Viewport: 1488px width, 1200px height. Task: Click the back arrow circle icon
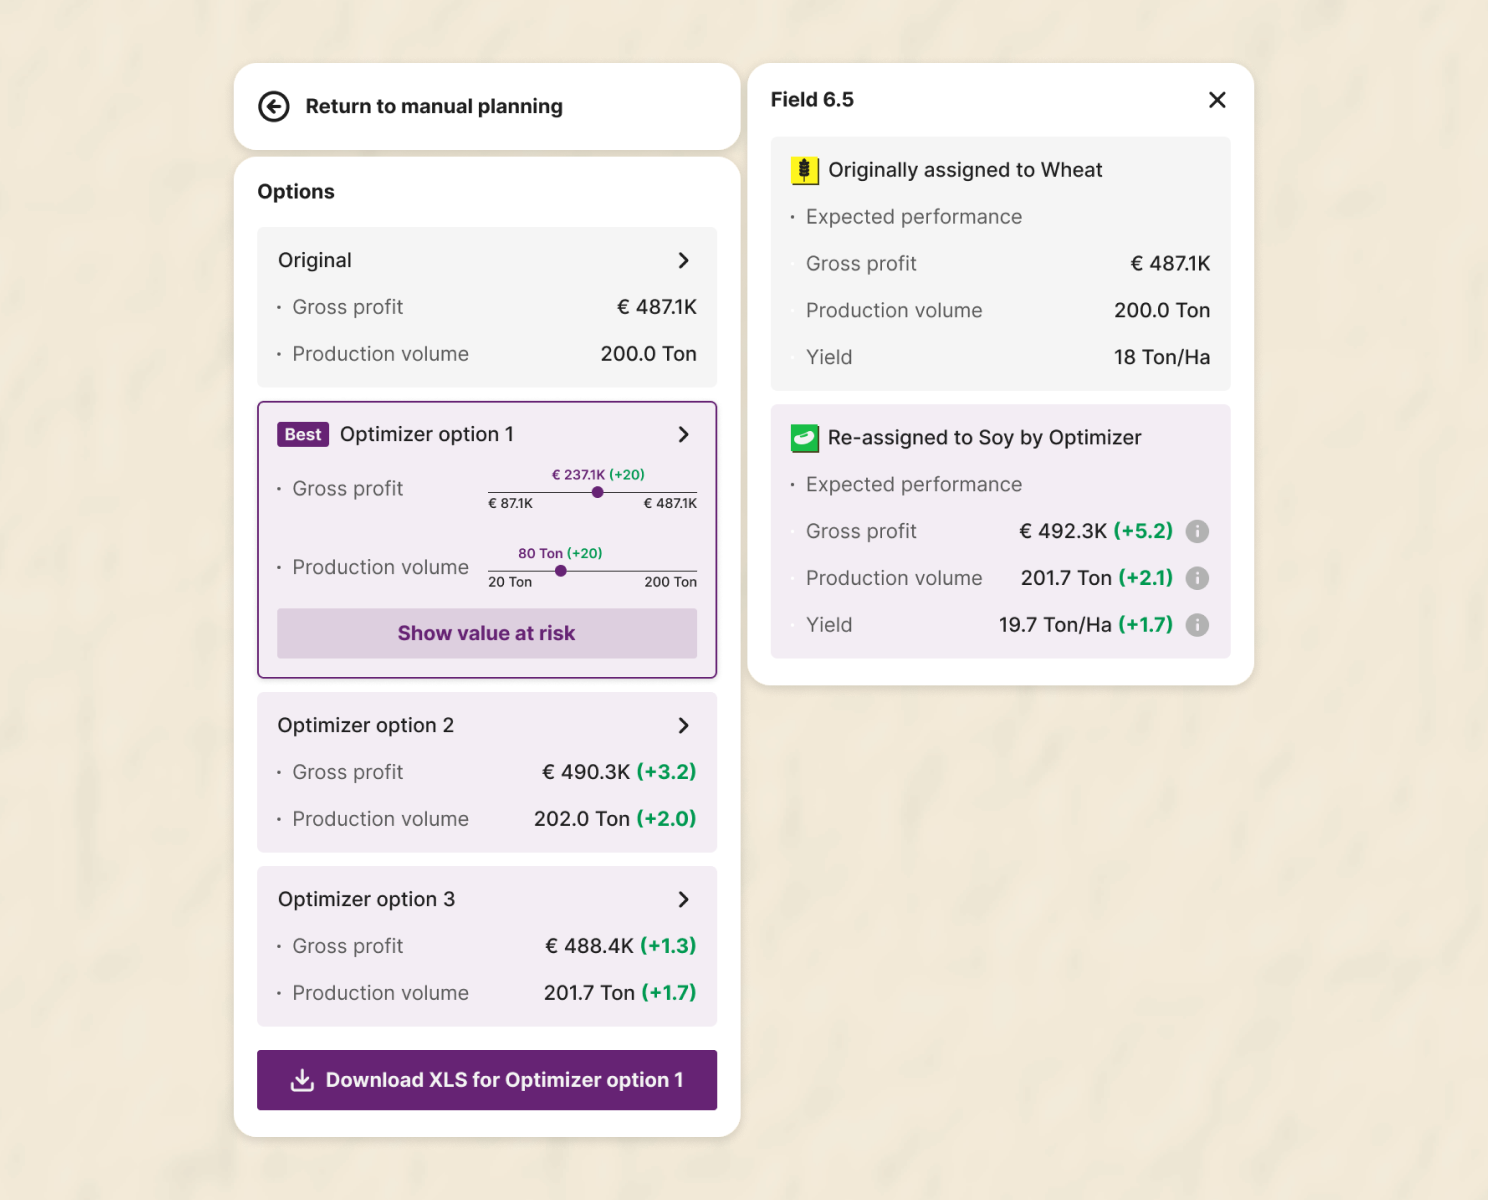274,106
